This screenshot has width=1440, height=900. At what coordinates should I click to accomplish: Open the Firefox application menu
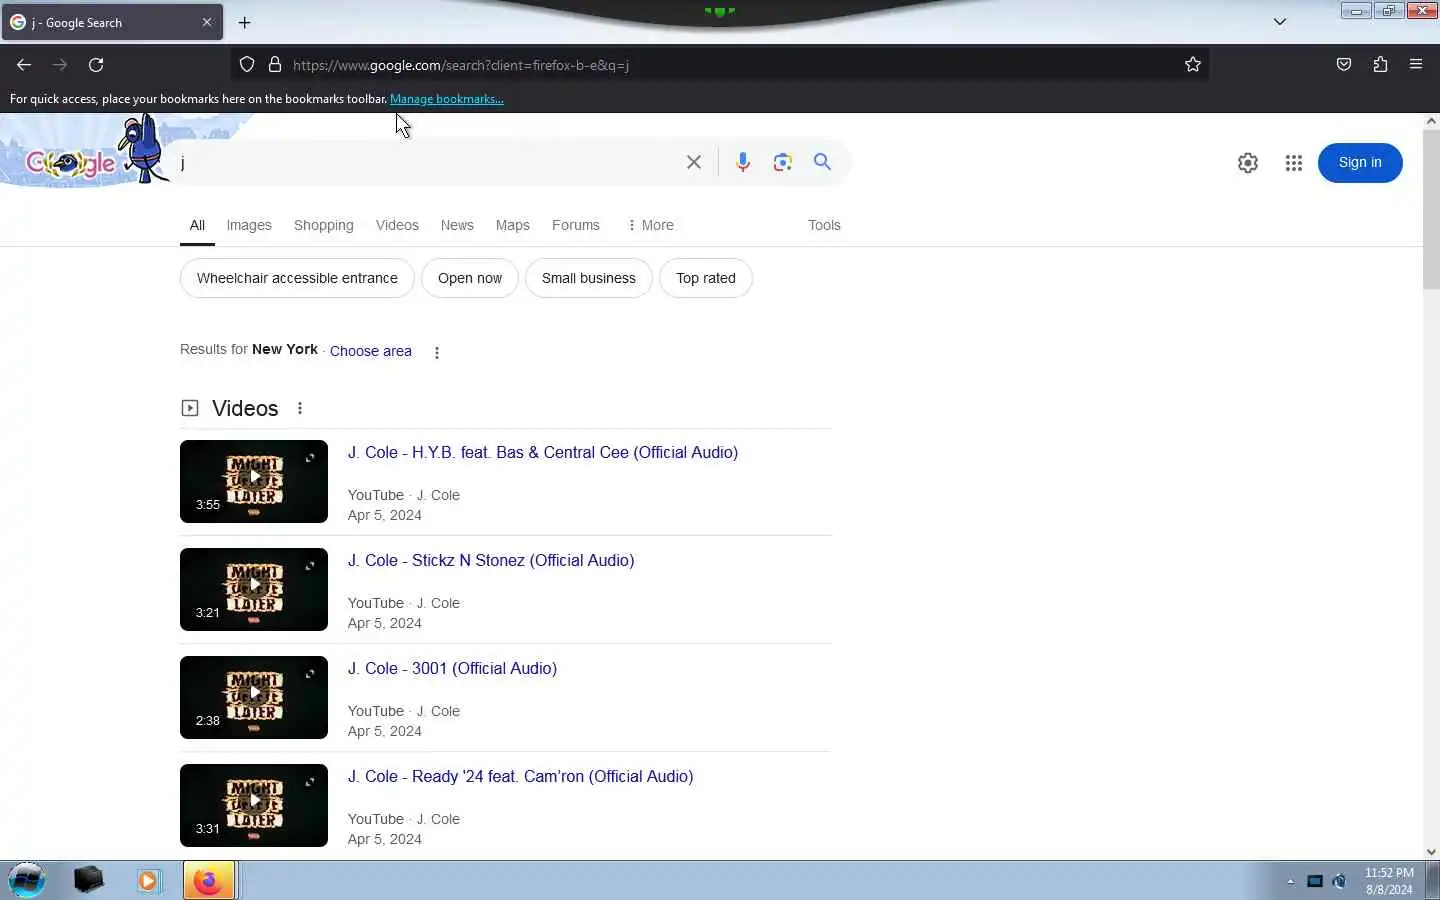1416,65
